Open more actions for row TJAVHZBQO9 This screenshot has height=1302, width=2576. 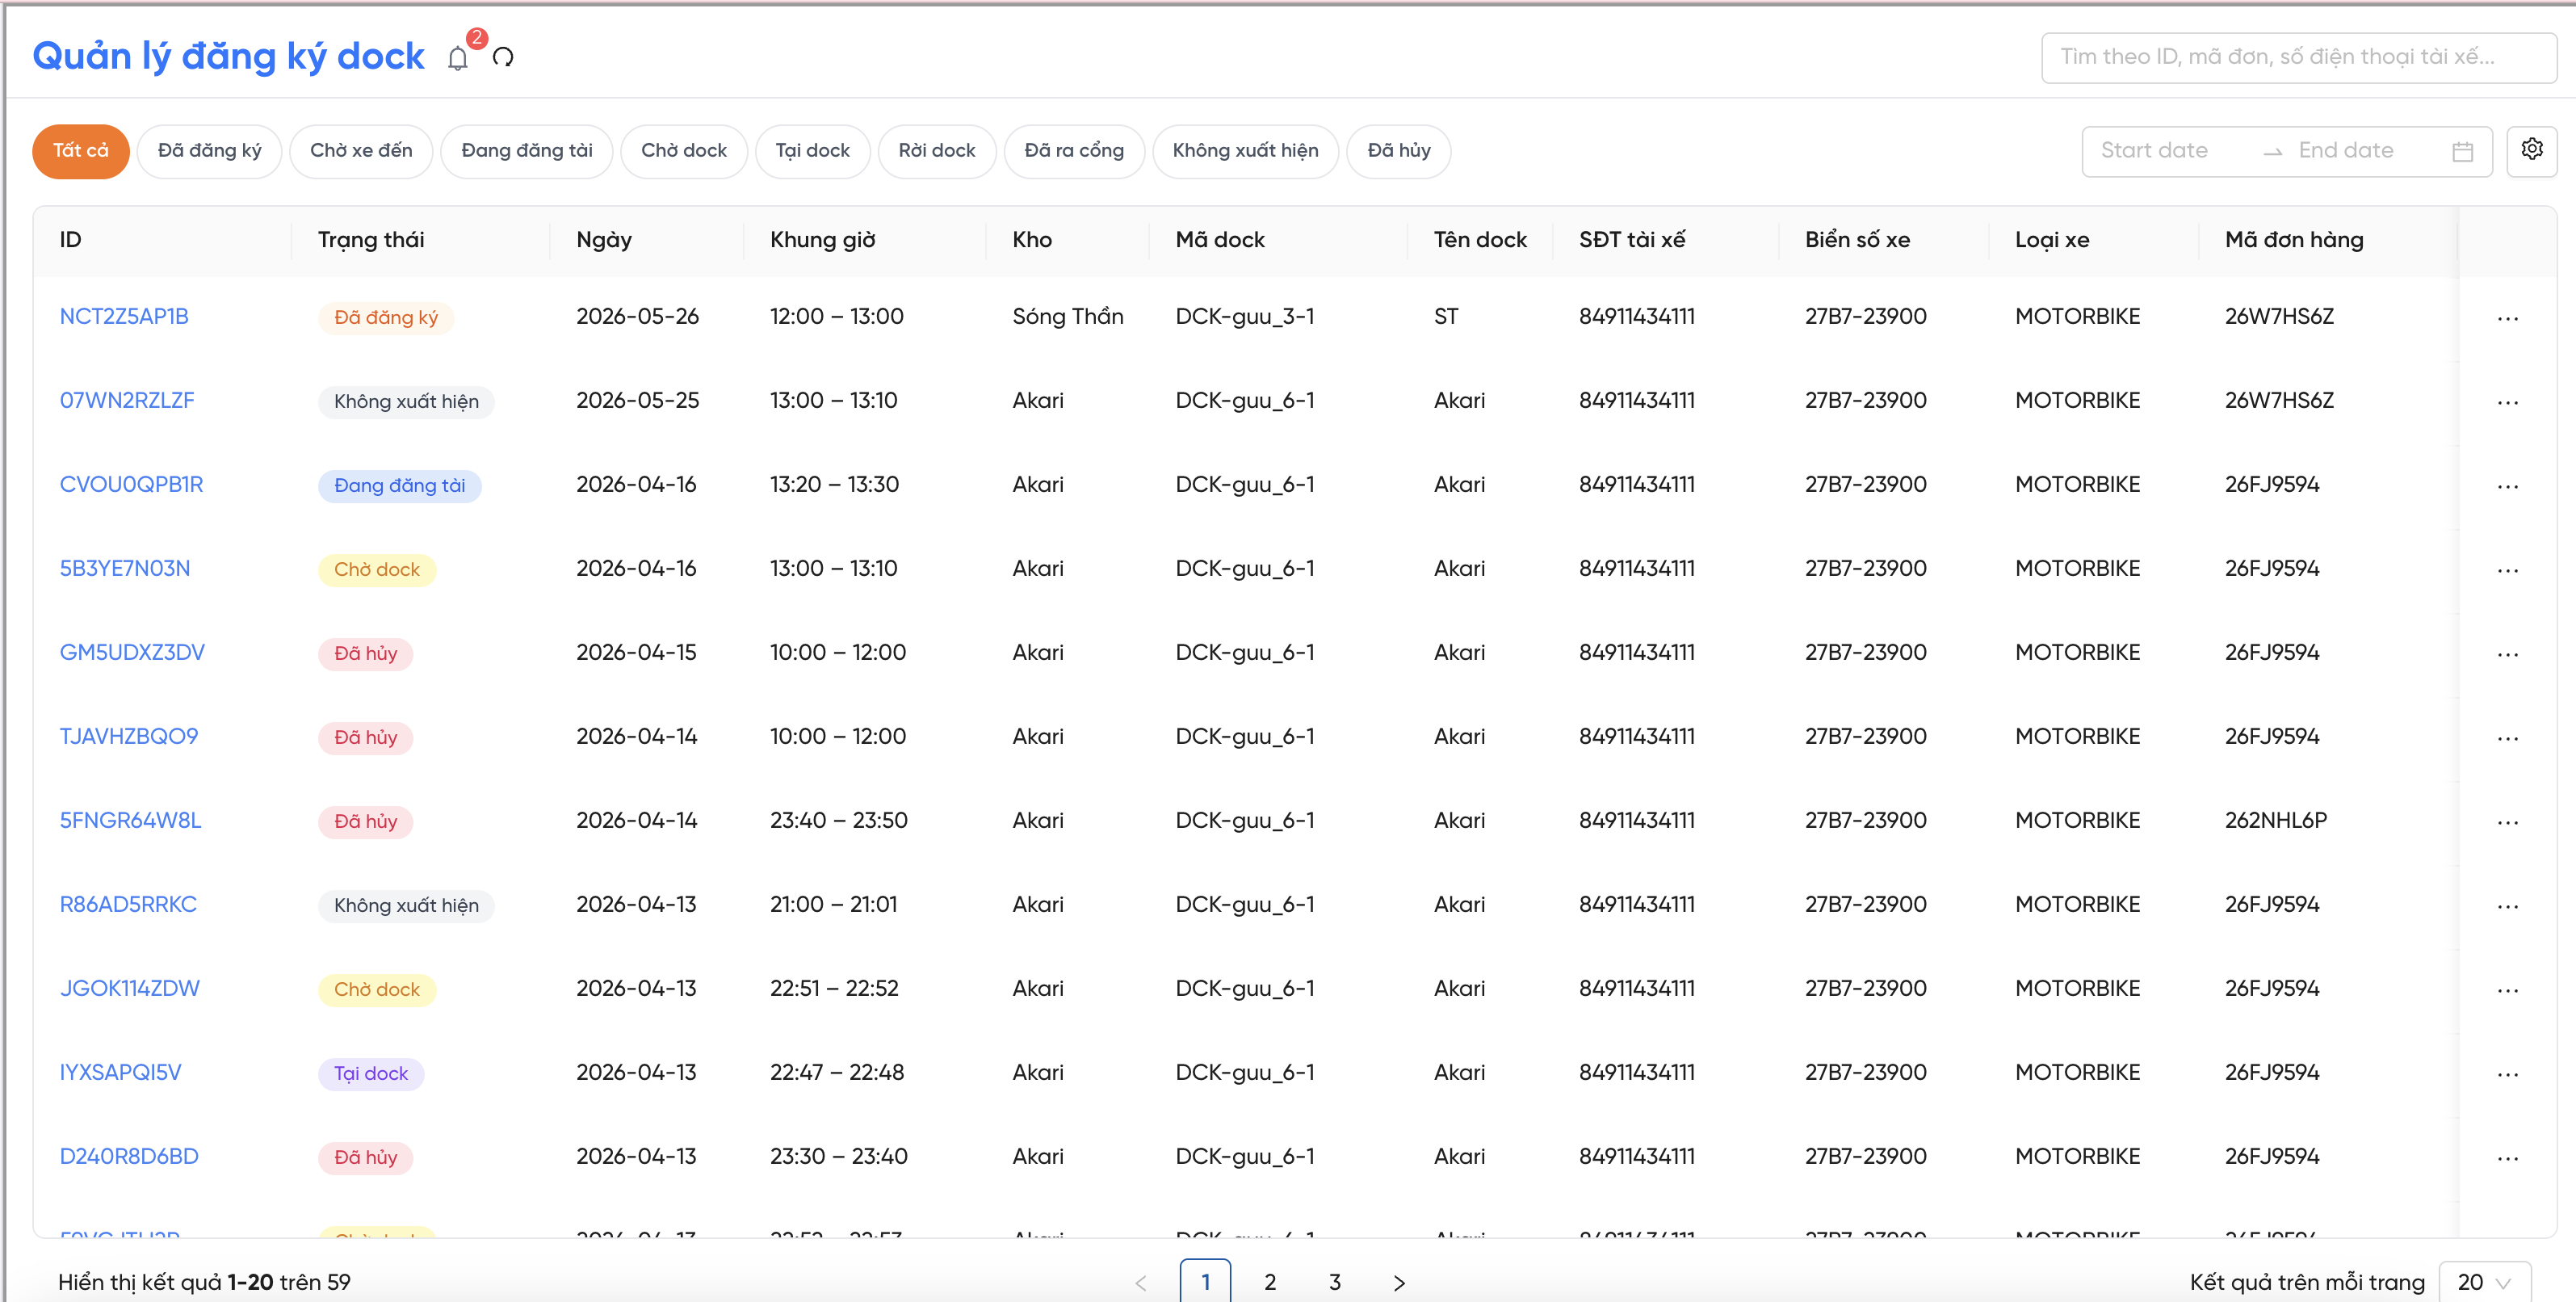tap(2507, 738)
